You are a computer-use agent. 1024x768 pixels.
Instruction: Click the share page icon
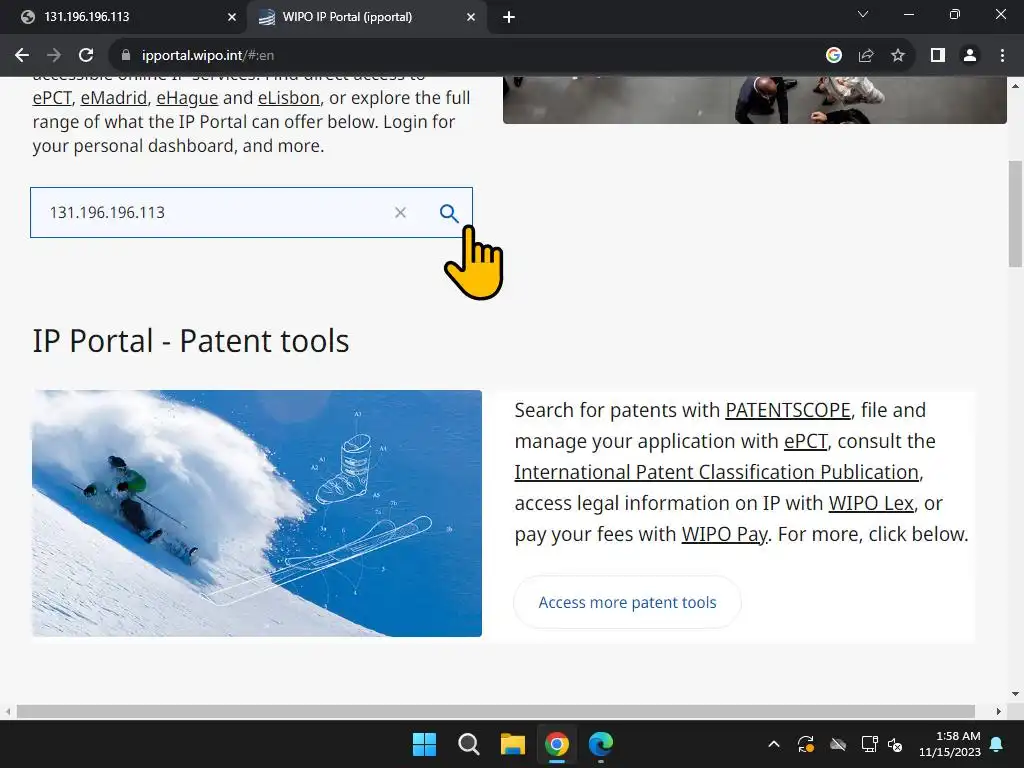click(866, 56)
